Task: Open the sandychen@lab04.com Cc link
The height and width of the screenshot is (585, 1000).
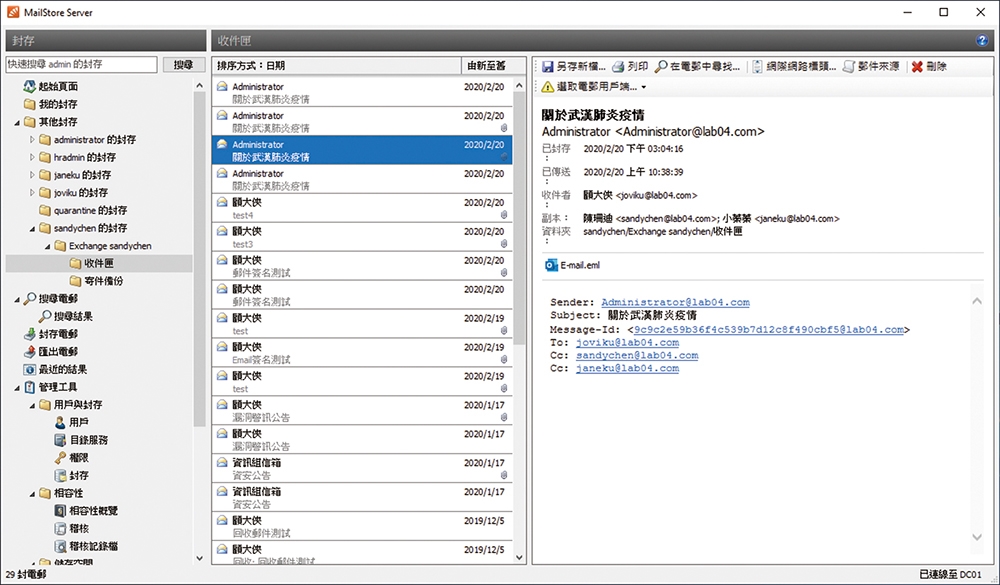Action: click(x=637, y=355)
